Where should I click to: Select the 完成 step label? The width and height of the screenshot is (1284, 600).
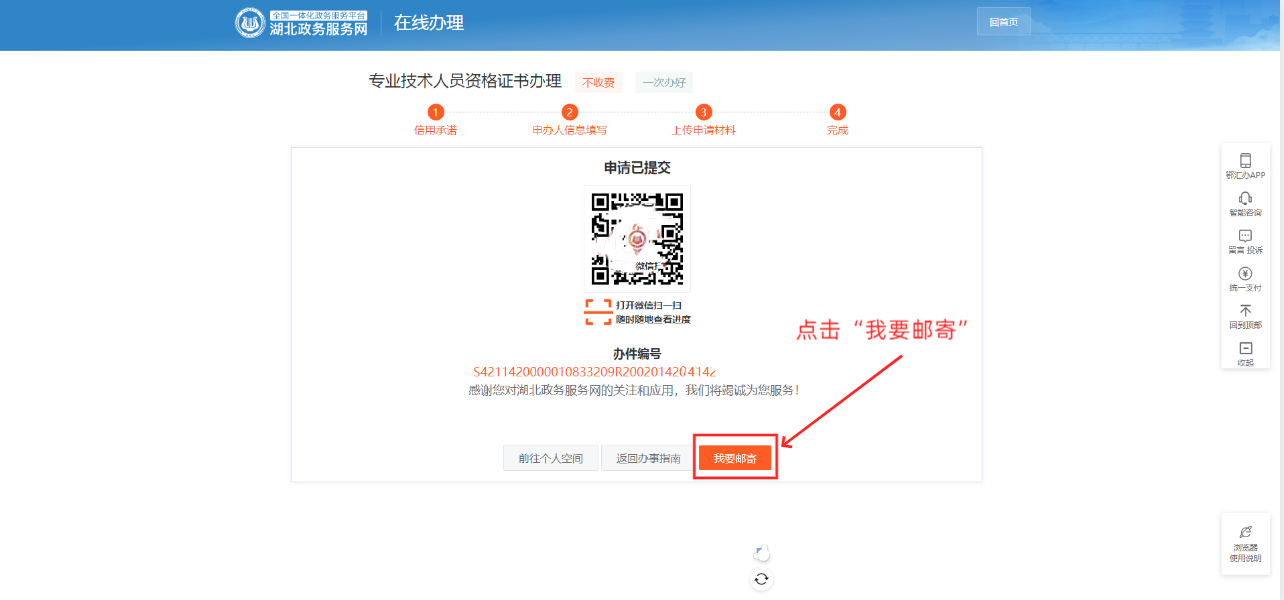click(x=837, y=130)
